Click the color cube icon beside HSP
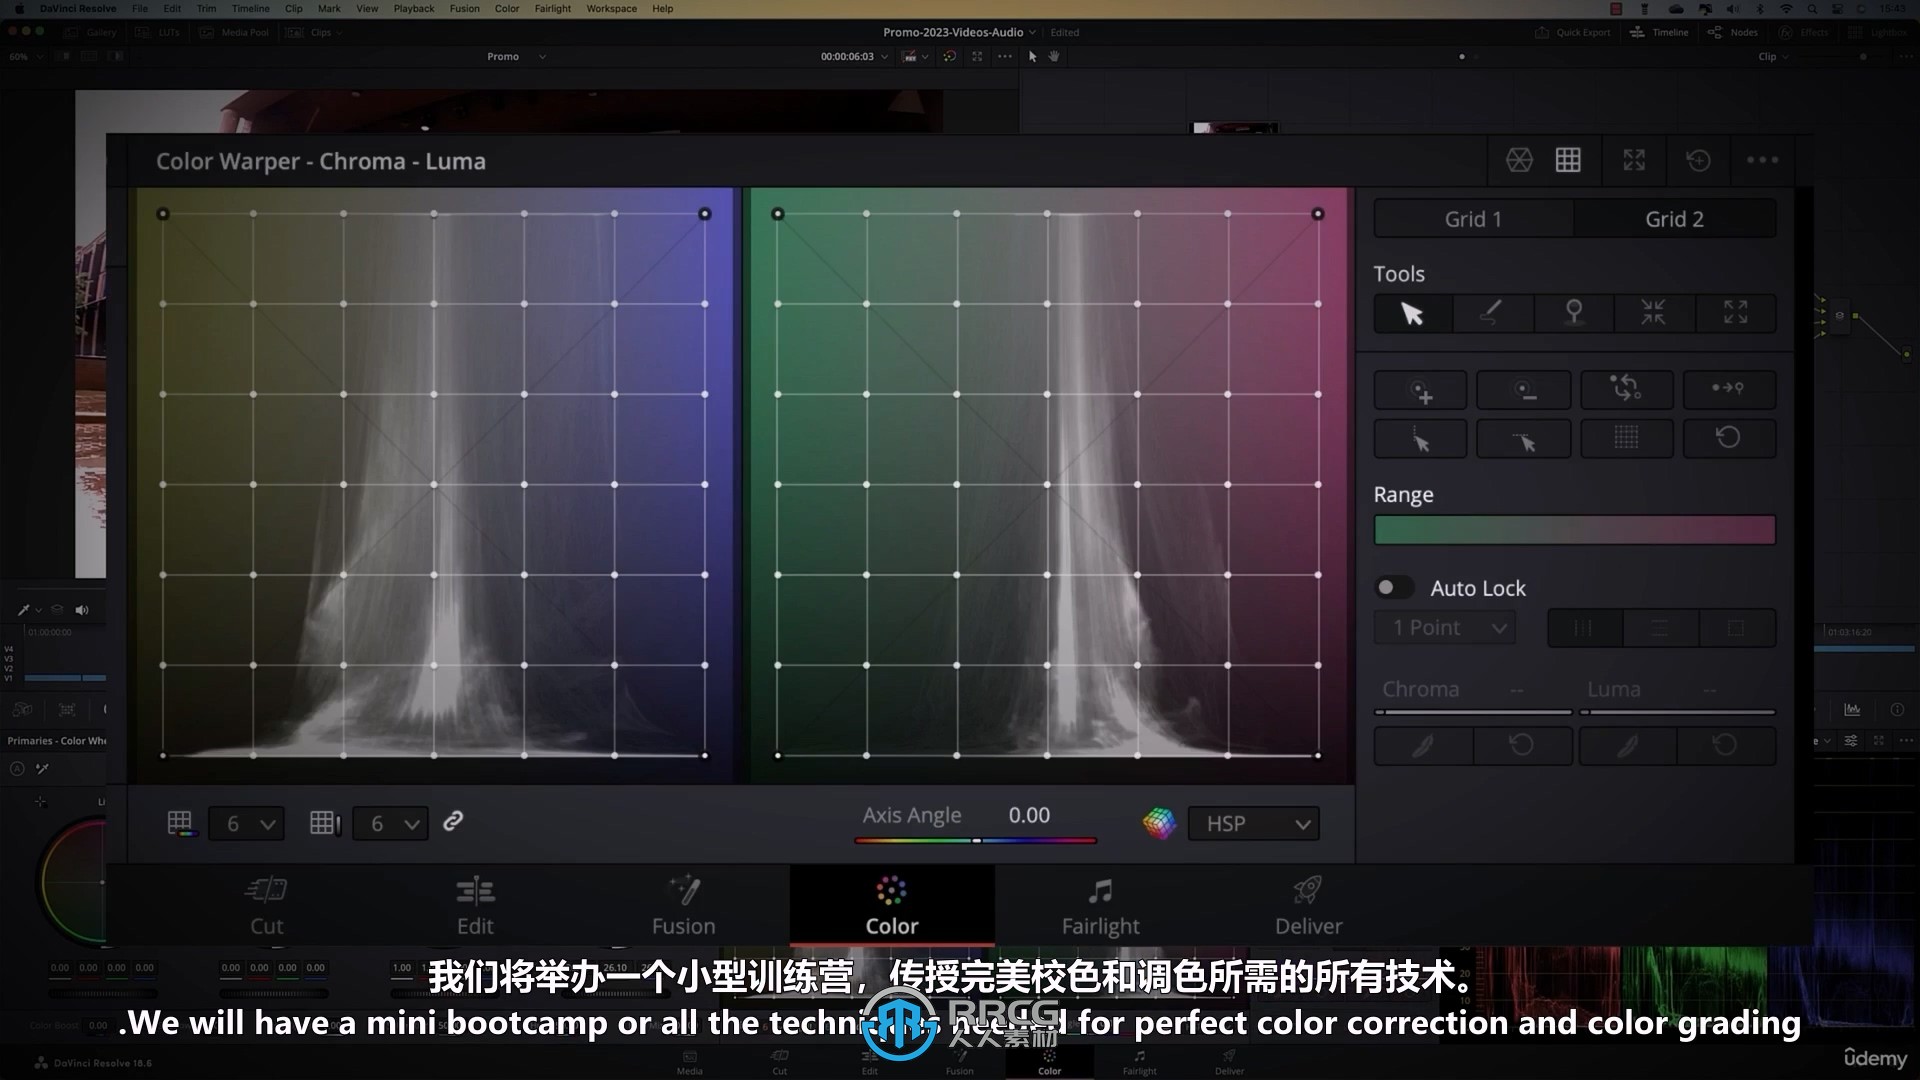The height and width of the screenshot is (1080, 1920). (1159, 823)
